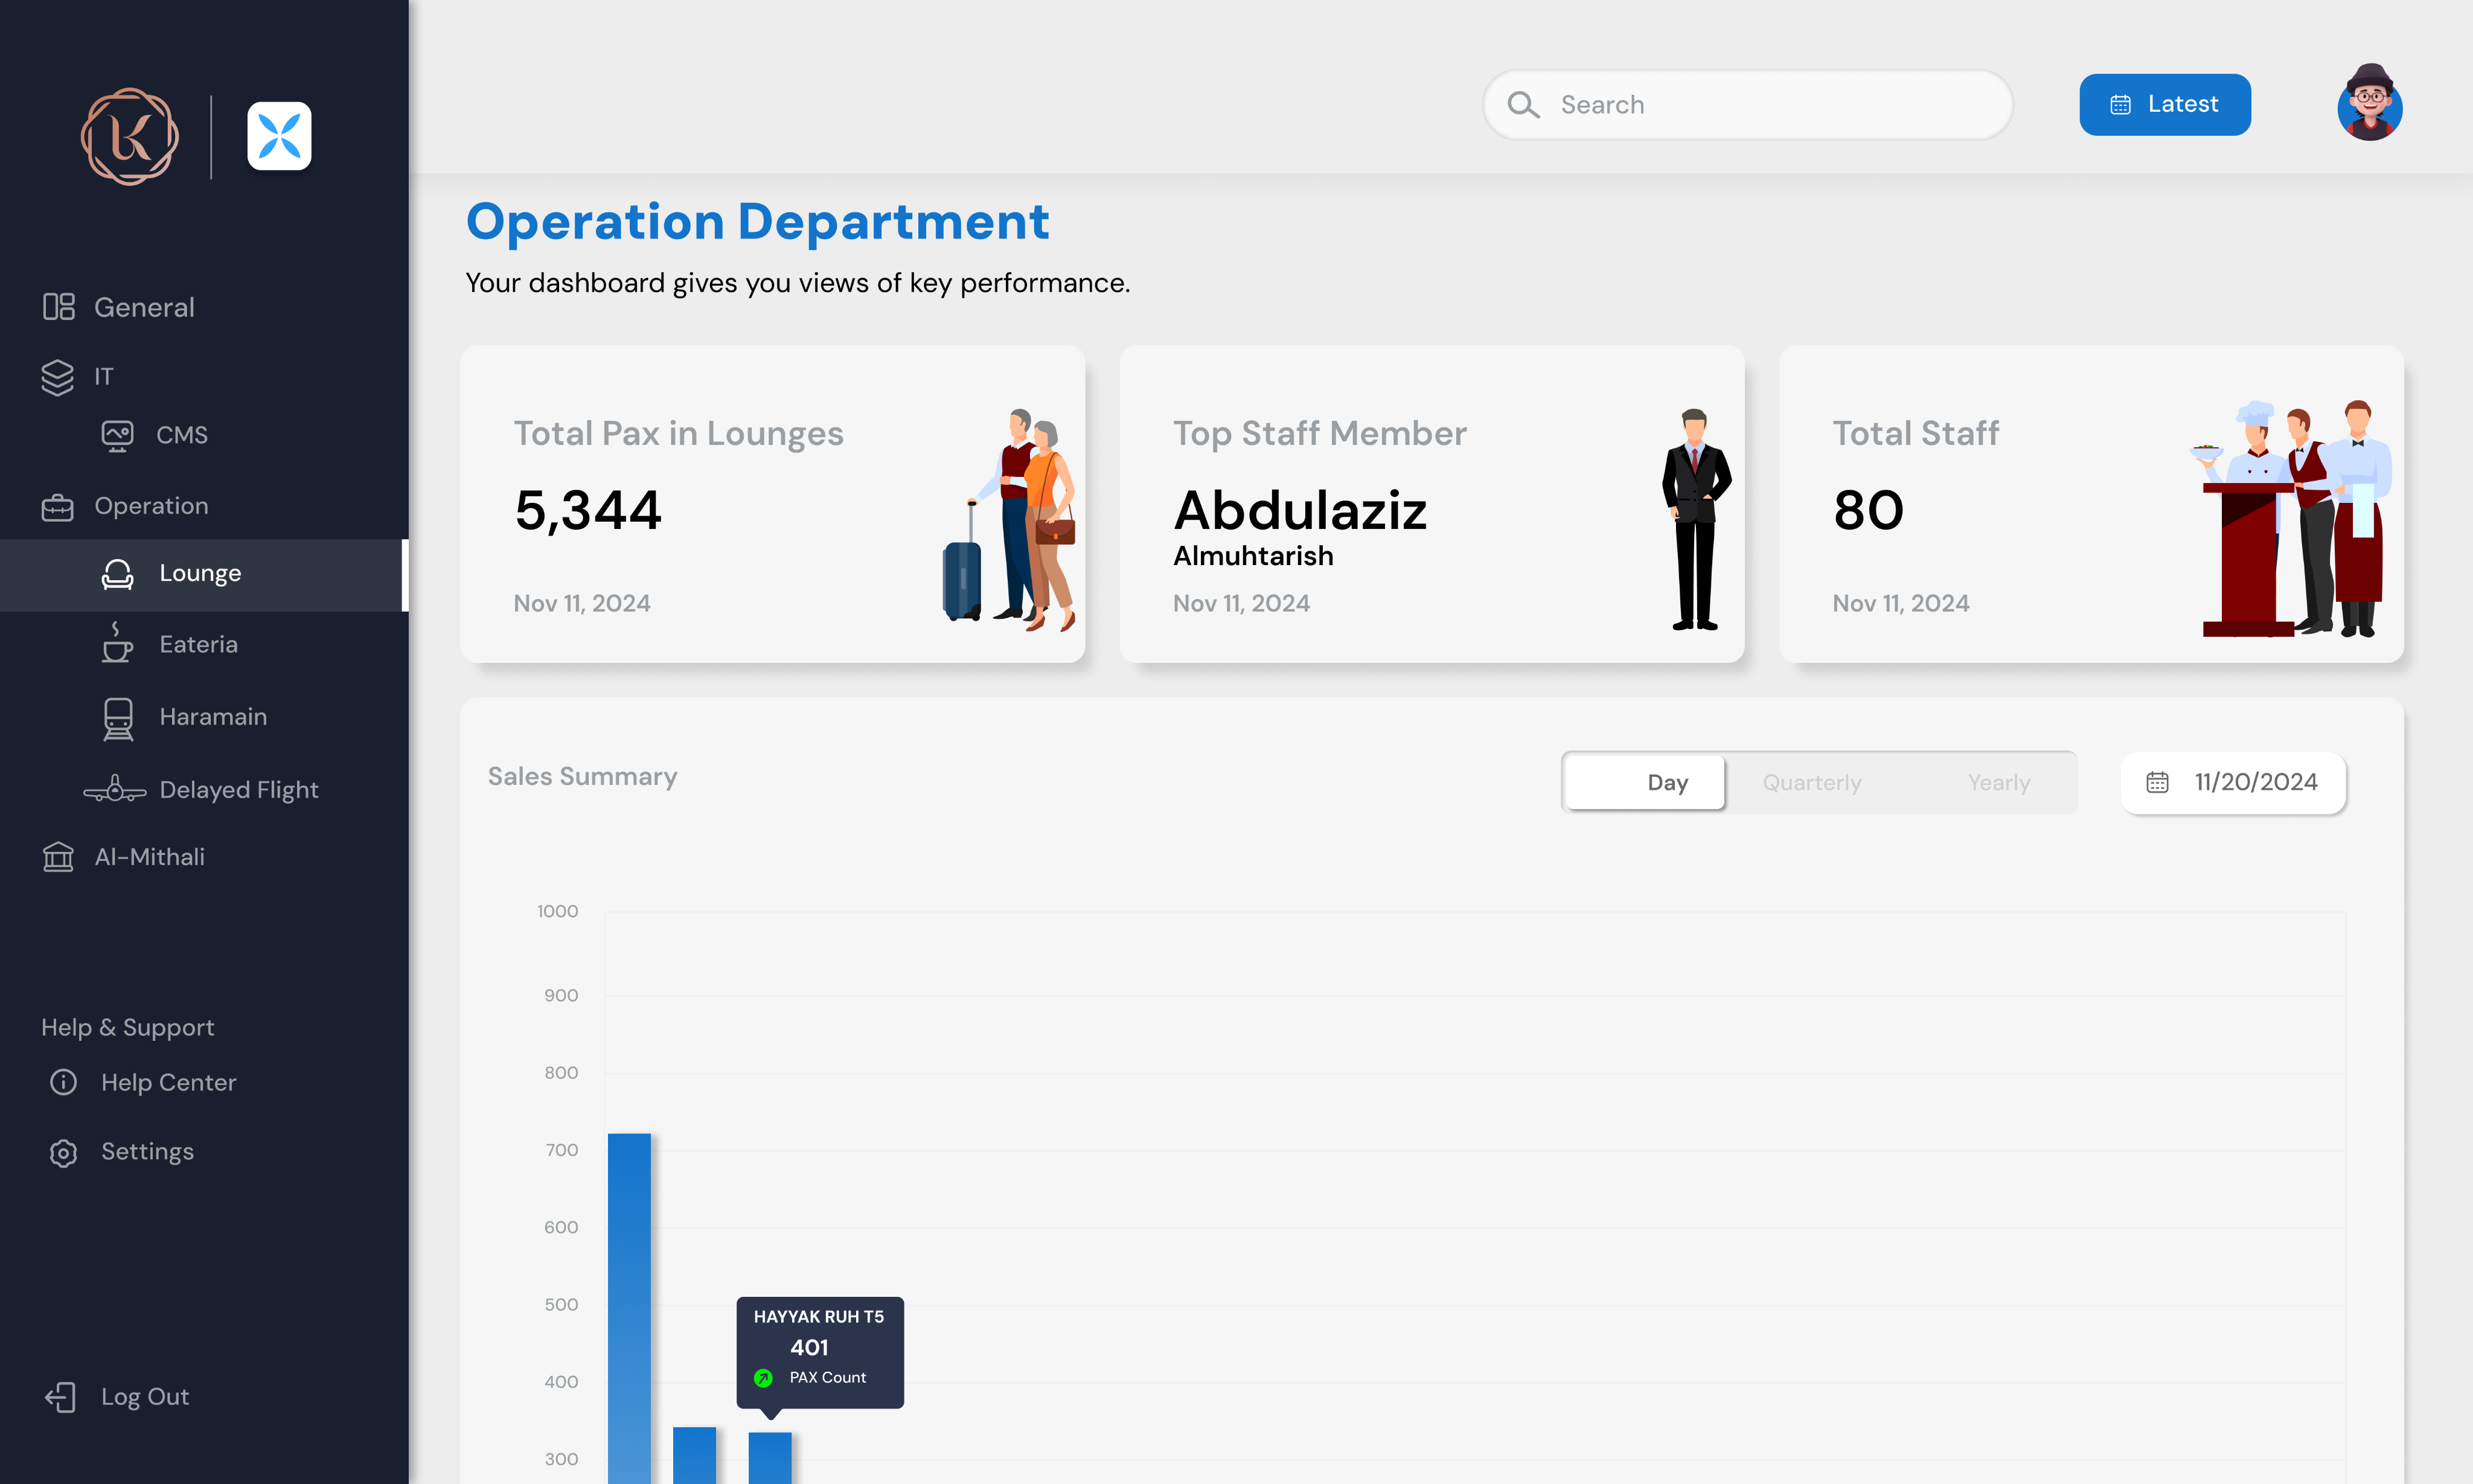2473x1484 pixels.
Task: Open the 11/20/2024 date picker
Action: 2233,783
